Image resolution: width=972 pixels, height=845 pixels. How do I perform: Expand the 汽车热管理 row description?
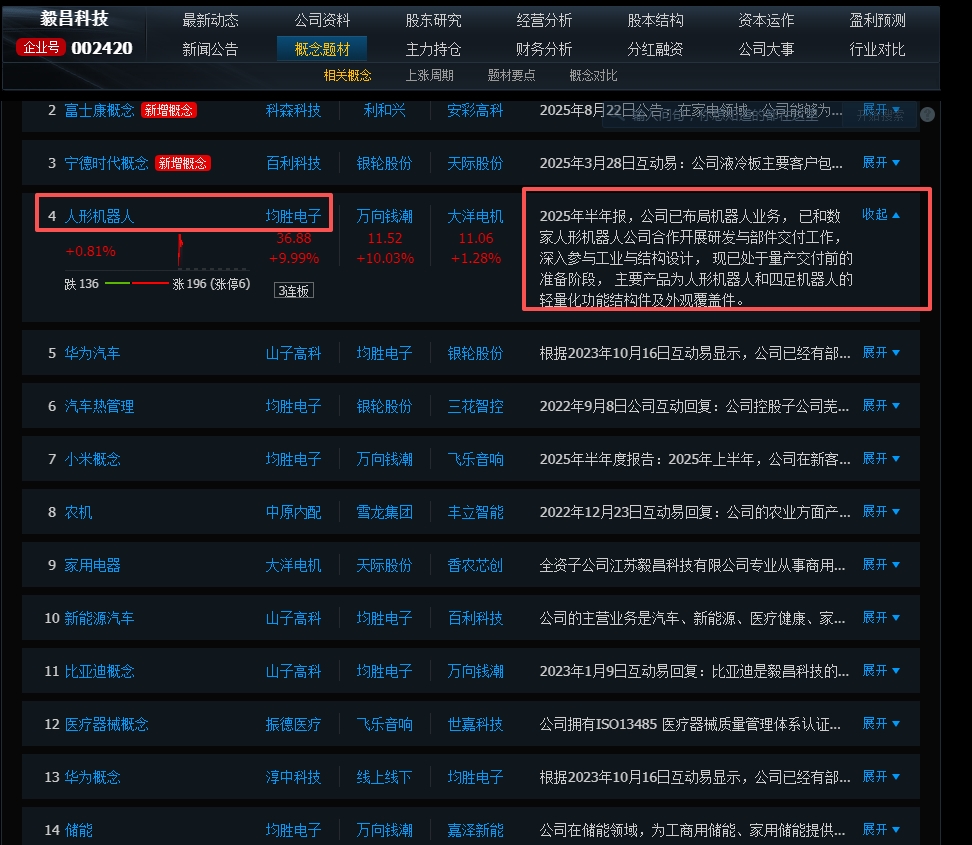(881, 405)
